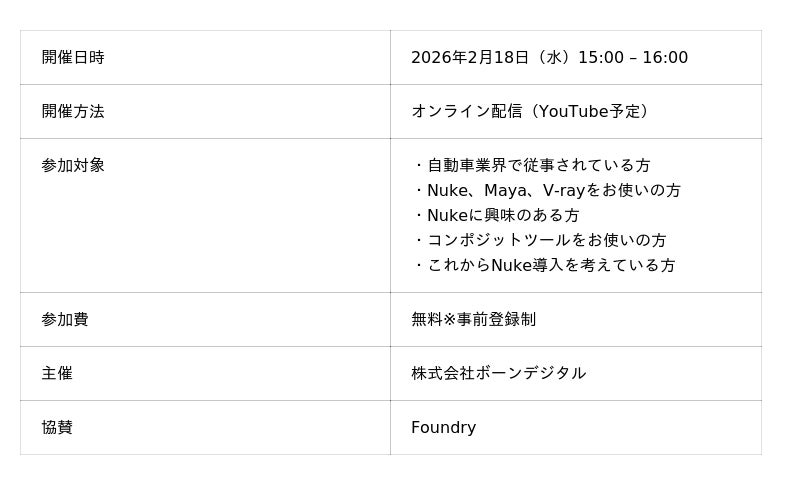This screenshot has height=485, width=800.
Task: Select the 参加対象 row label
Action: pyautogui.click(x=73, y=166)
